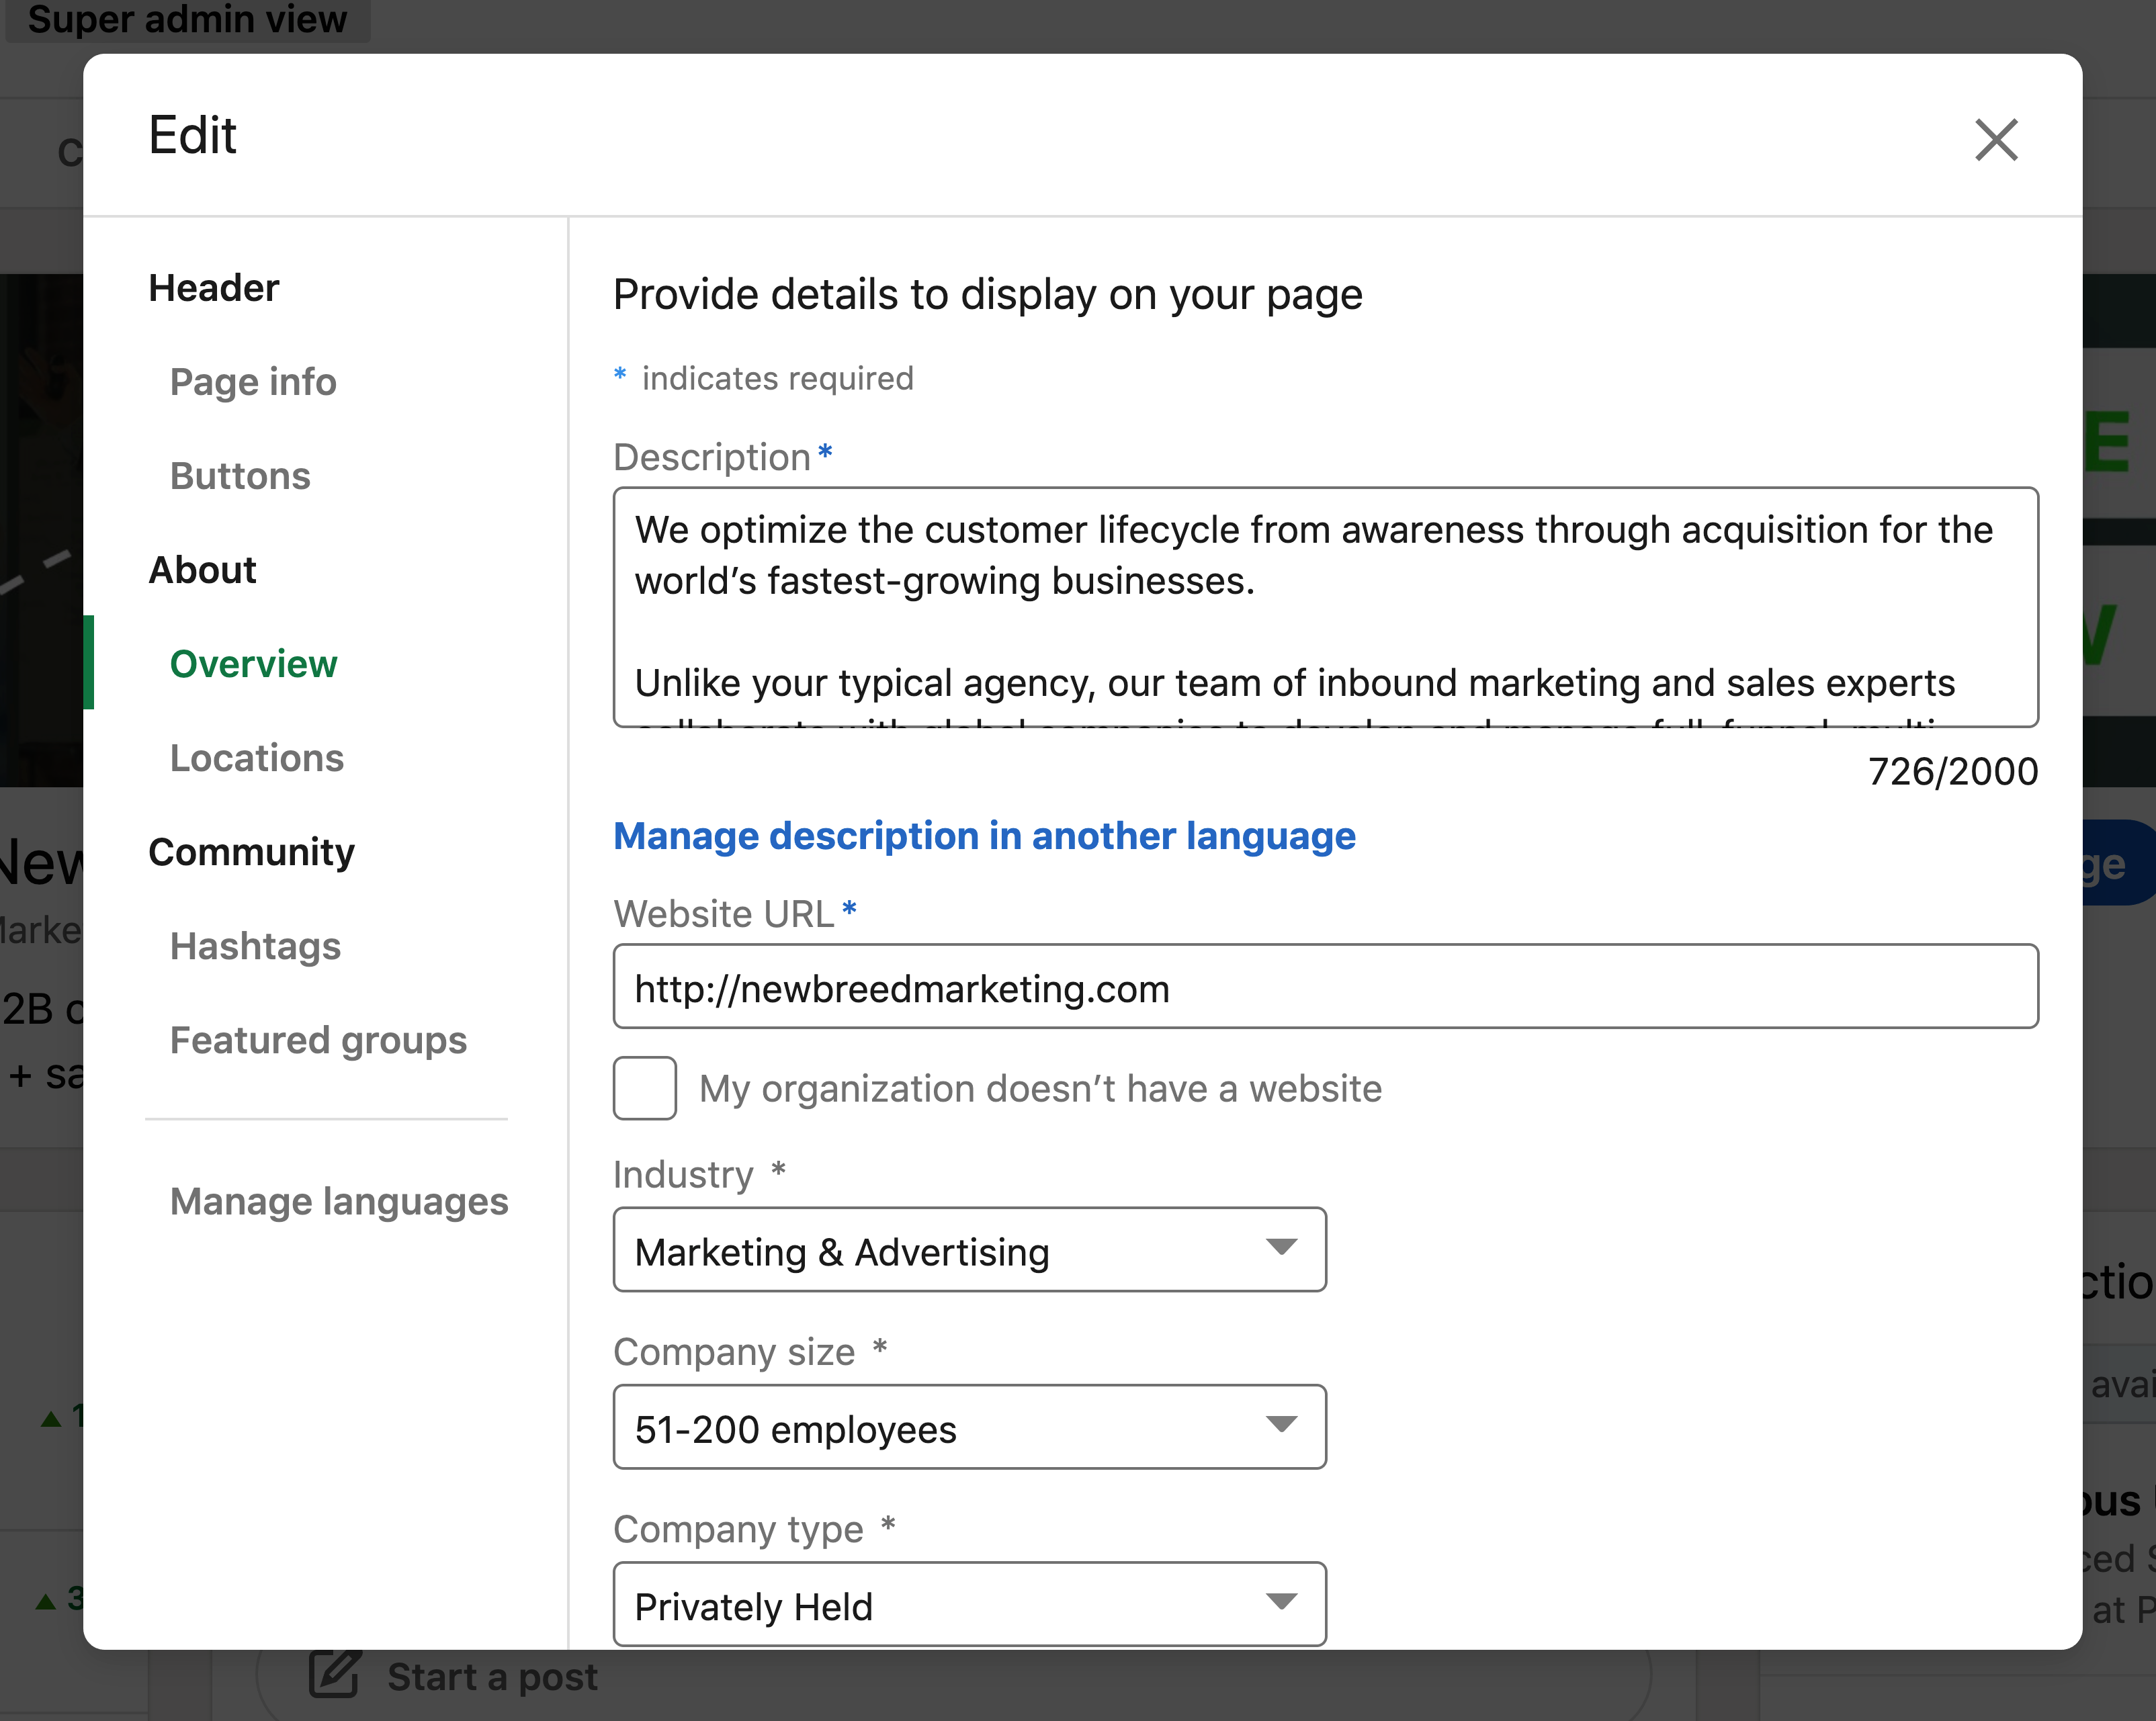Image resolution: width=2156 pixels, height=1721 pixels.
Task: Open the Marketing & Advertising industry dropdown
Action: click(x=968, y=1250)
